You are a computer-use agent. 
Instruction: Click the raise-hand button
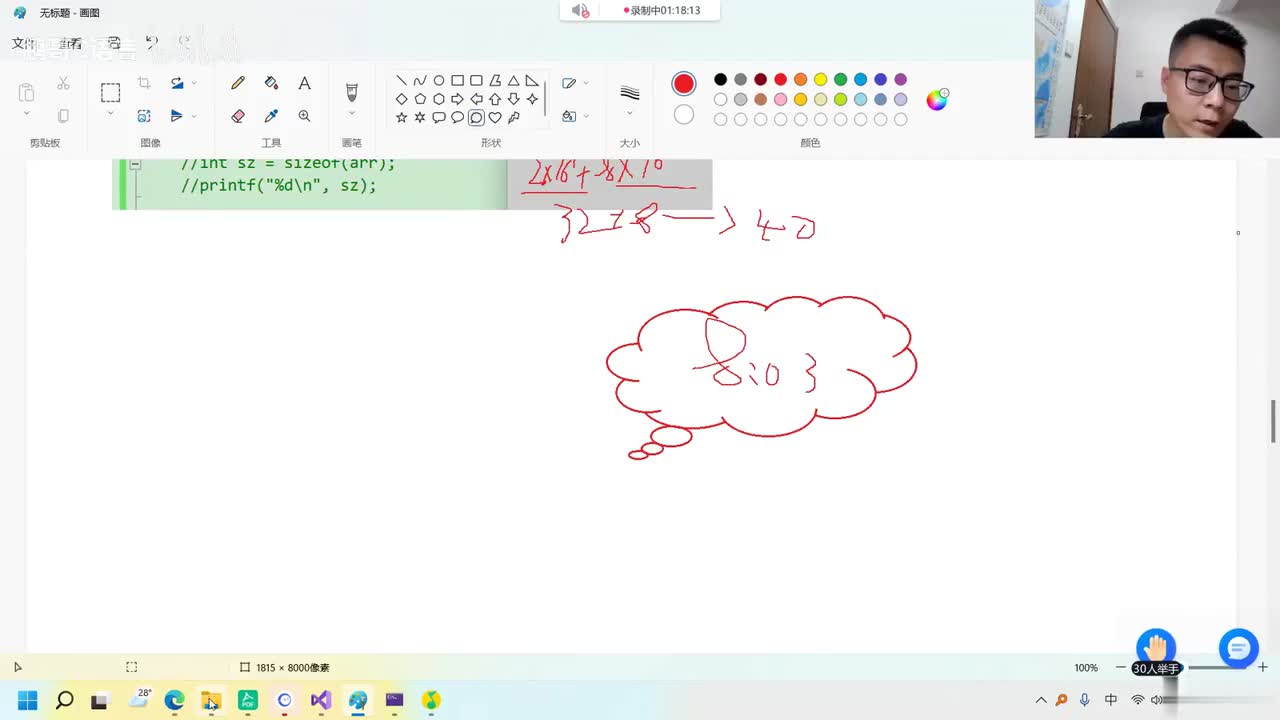pos(1156,648)
